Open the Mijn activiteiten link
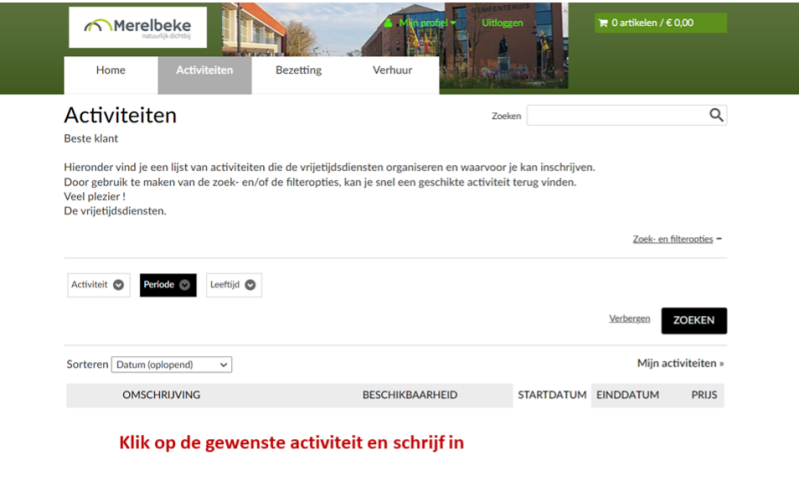This screenshot has width=799, height=486. 680,363
